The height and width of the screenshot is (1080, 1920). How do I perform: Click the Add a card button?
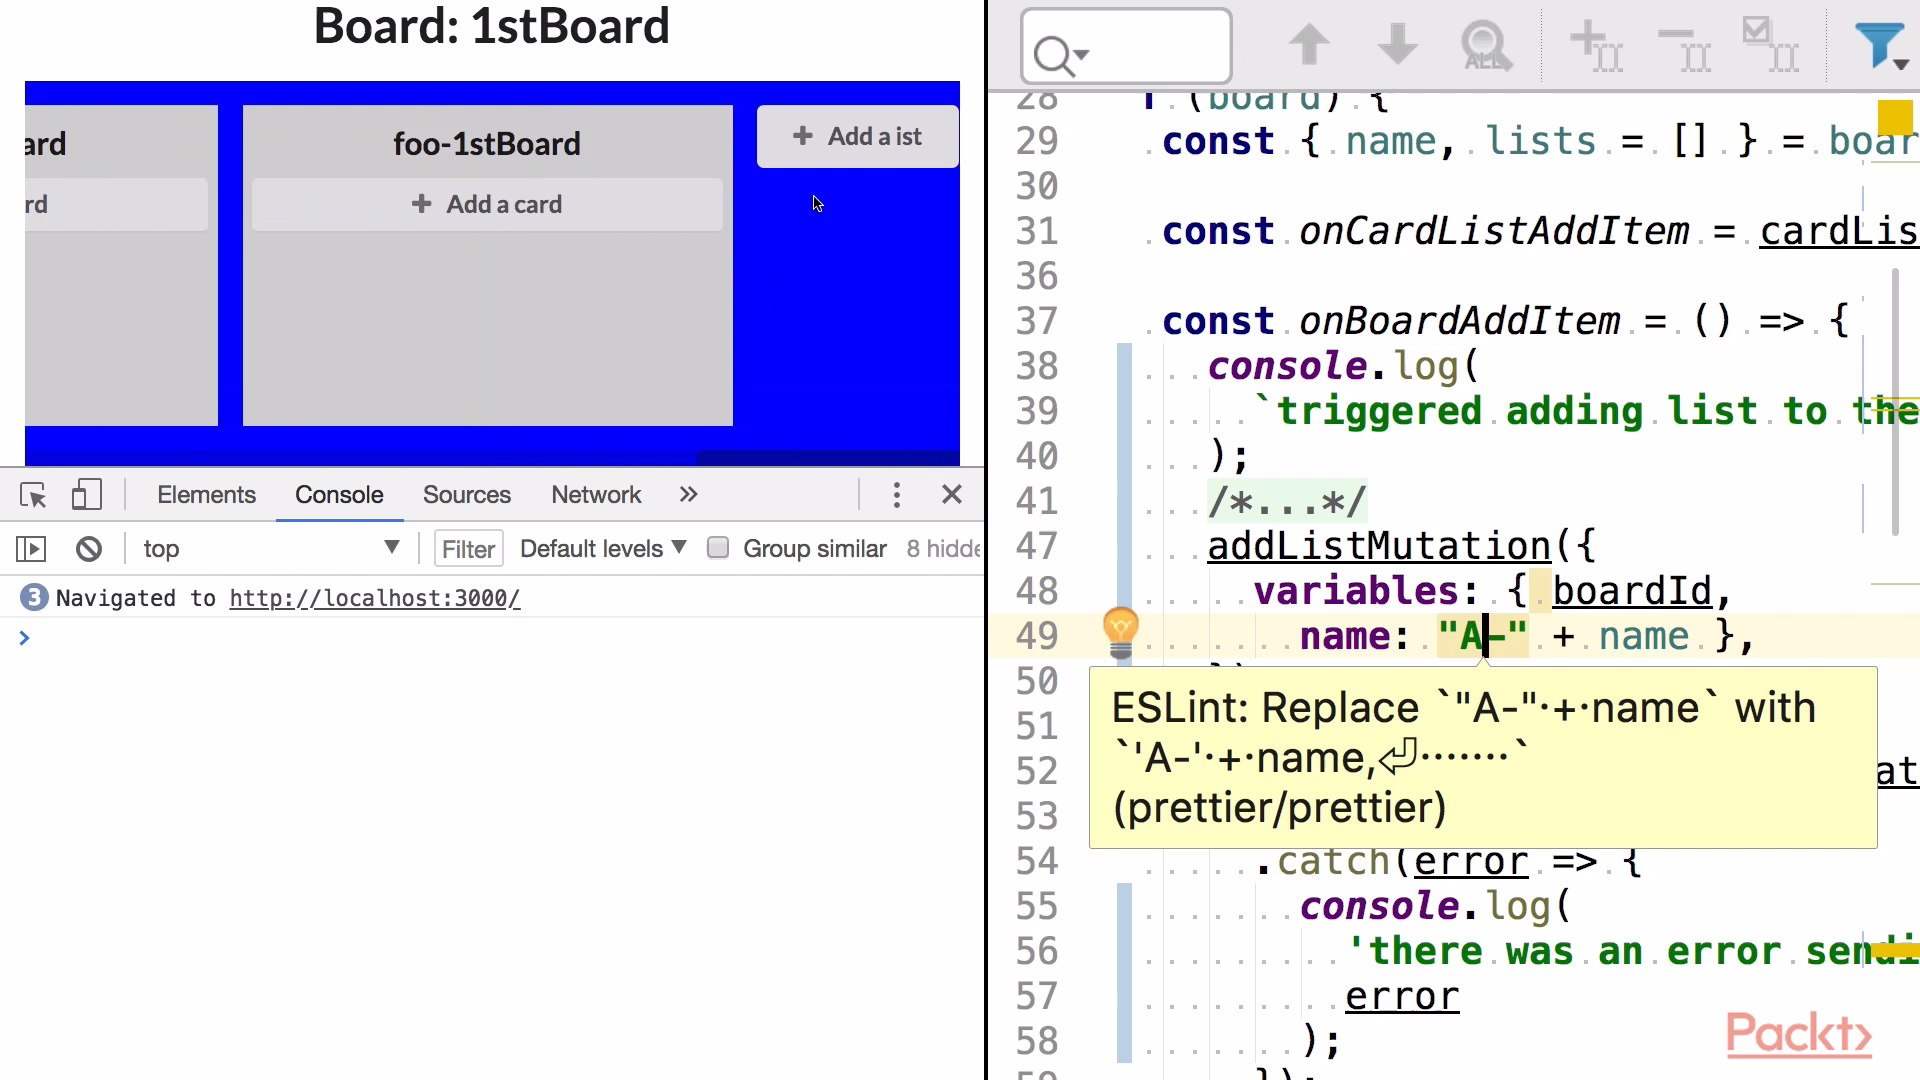488,203
